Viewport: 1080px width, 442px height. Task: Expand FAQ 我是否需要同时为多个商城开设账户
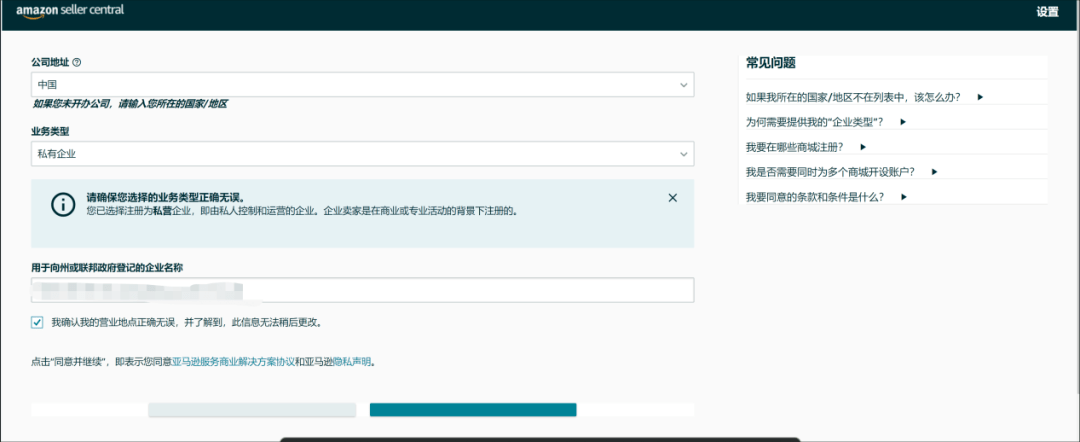[933, 172]
